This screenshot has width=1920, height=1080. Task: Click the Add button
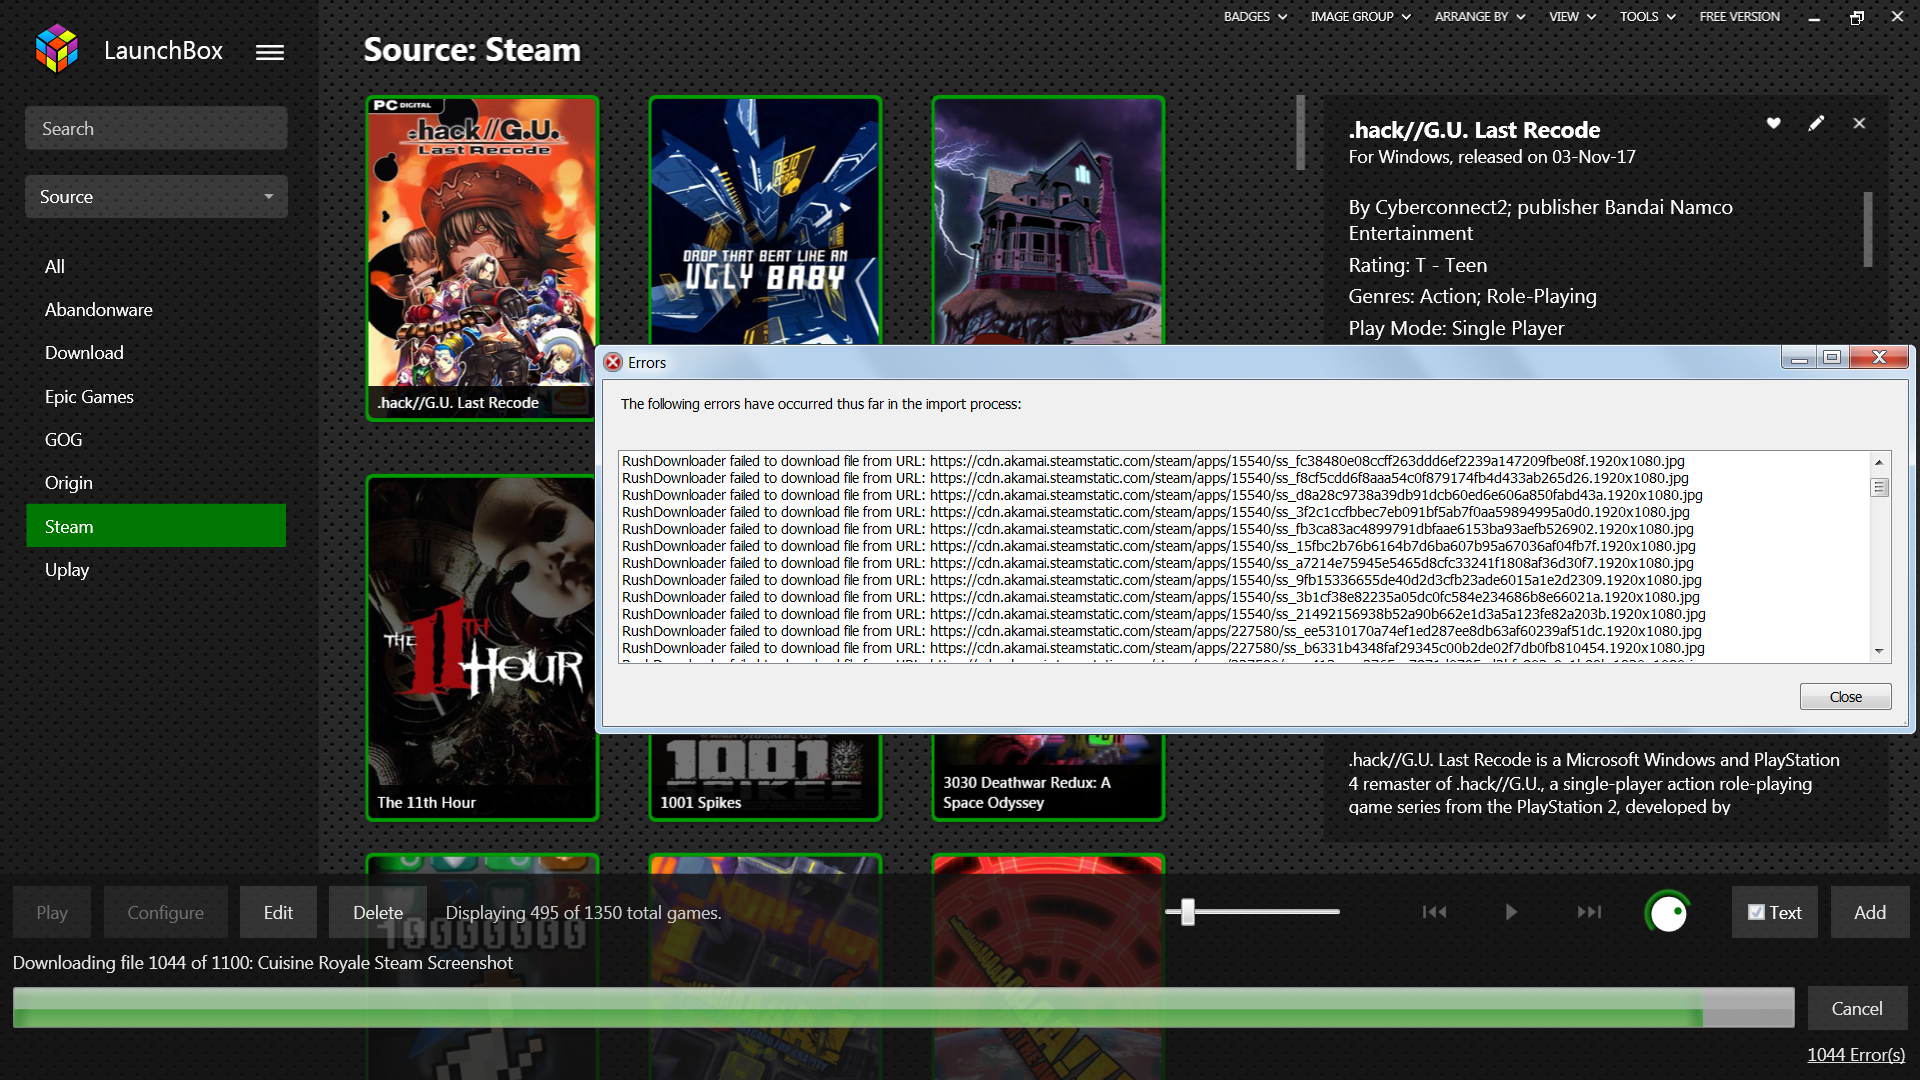click(x=1870, y=912)
